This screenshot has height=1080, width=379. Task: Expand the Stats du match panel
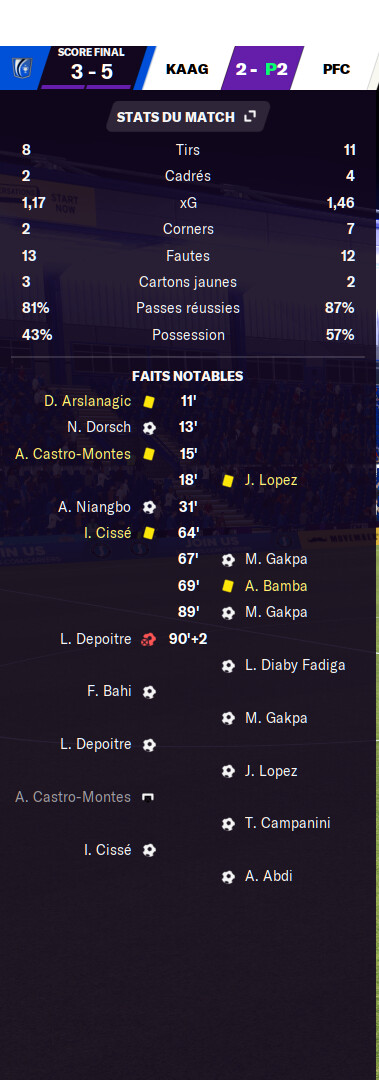pos(249,117)
